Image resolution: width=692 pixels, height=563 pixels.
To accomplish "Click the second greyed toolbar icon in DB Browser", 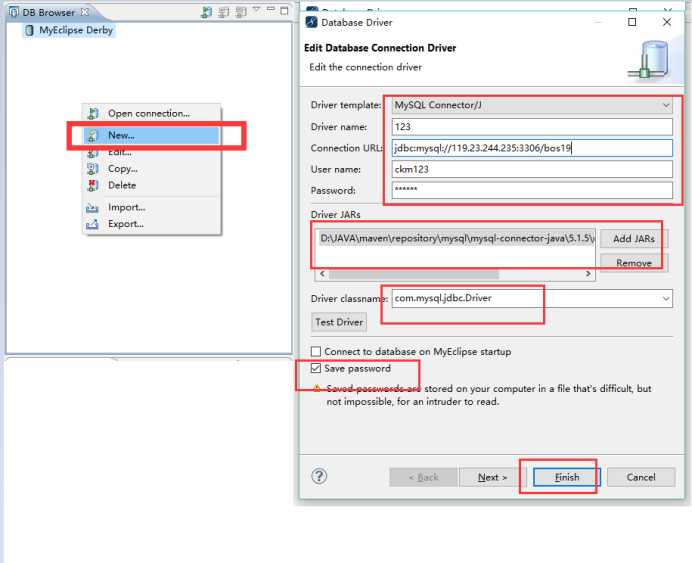I will click(x=241, y=12).
